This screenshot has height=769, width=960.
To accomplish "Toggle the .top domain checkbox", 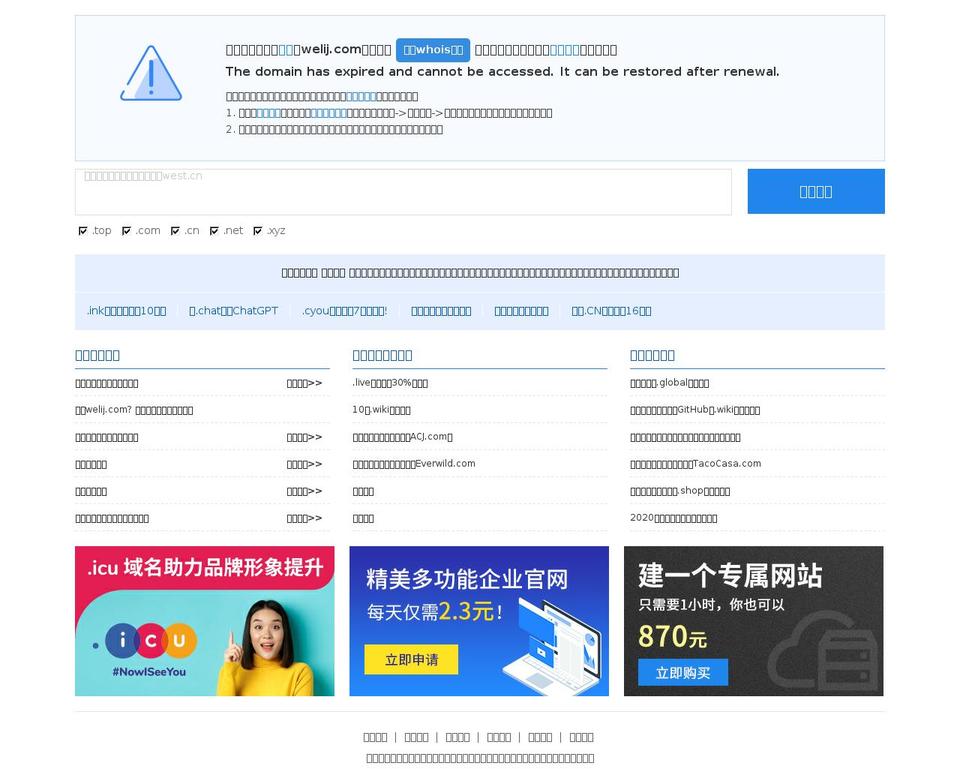I will pyautogui.click(x=83, y=231).
